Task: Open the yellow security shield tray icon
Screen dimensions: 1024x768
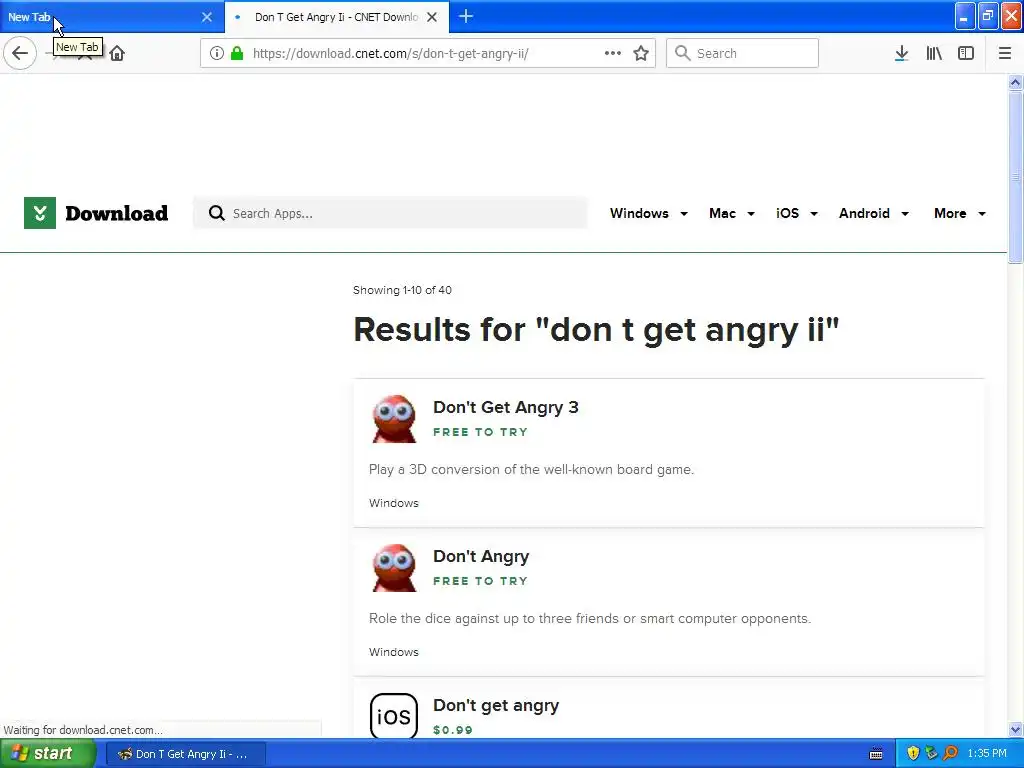Action: [x=913, y=753]
